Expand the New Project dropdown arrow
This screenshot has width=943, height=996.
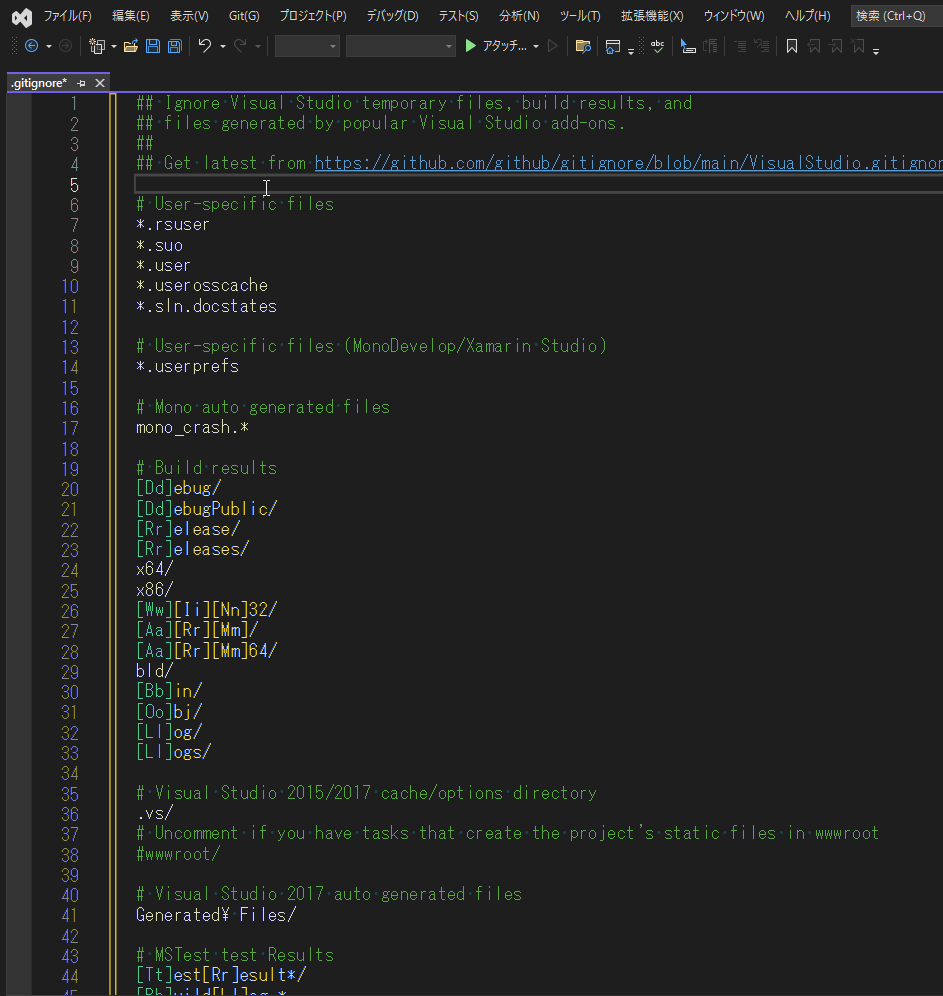click(x=114, y=46)
